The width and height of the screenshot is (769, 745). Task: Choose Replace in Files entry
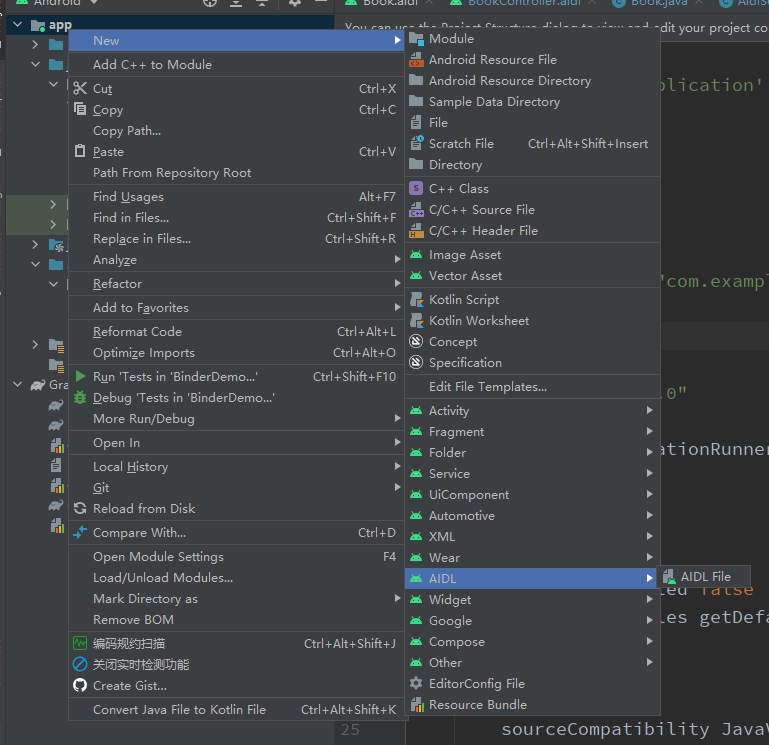[x=236, y=239]
